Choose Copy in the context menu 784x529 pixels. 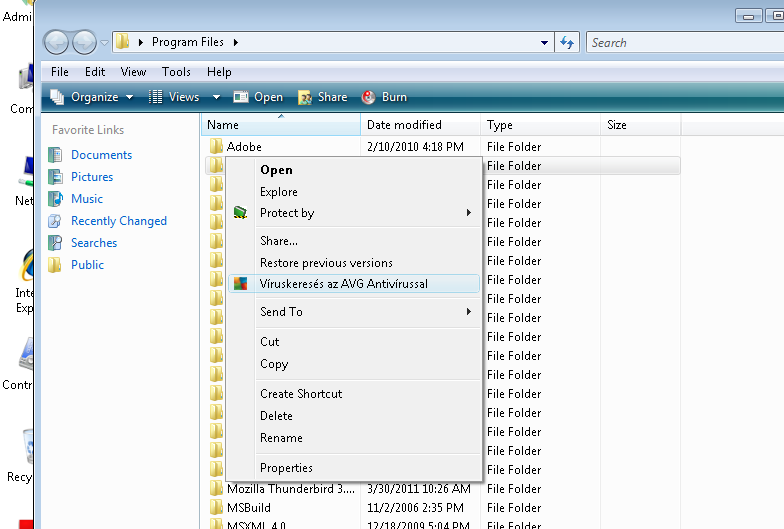354,364
